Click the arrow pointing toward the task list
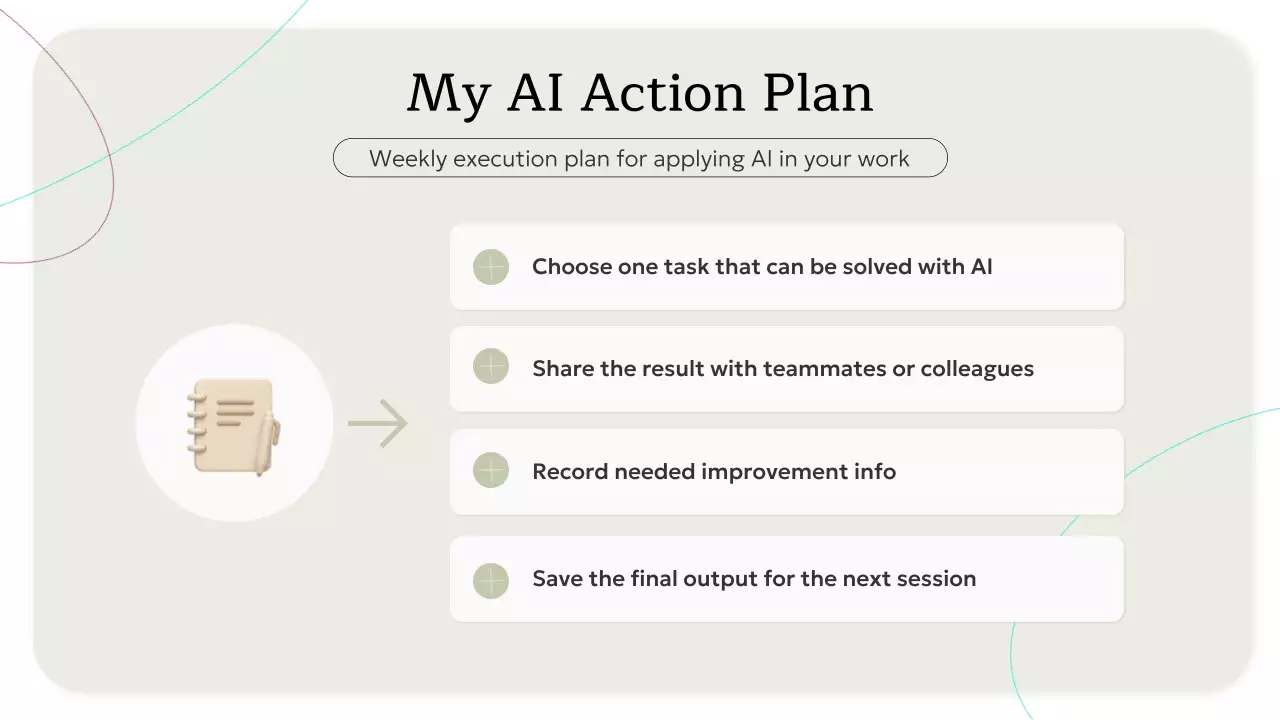 [x=378, y=423]
